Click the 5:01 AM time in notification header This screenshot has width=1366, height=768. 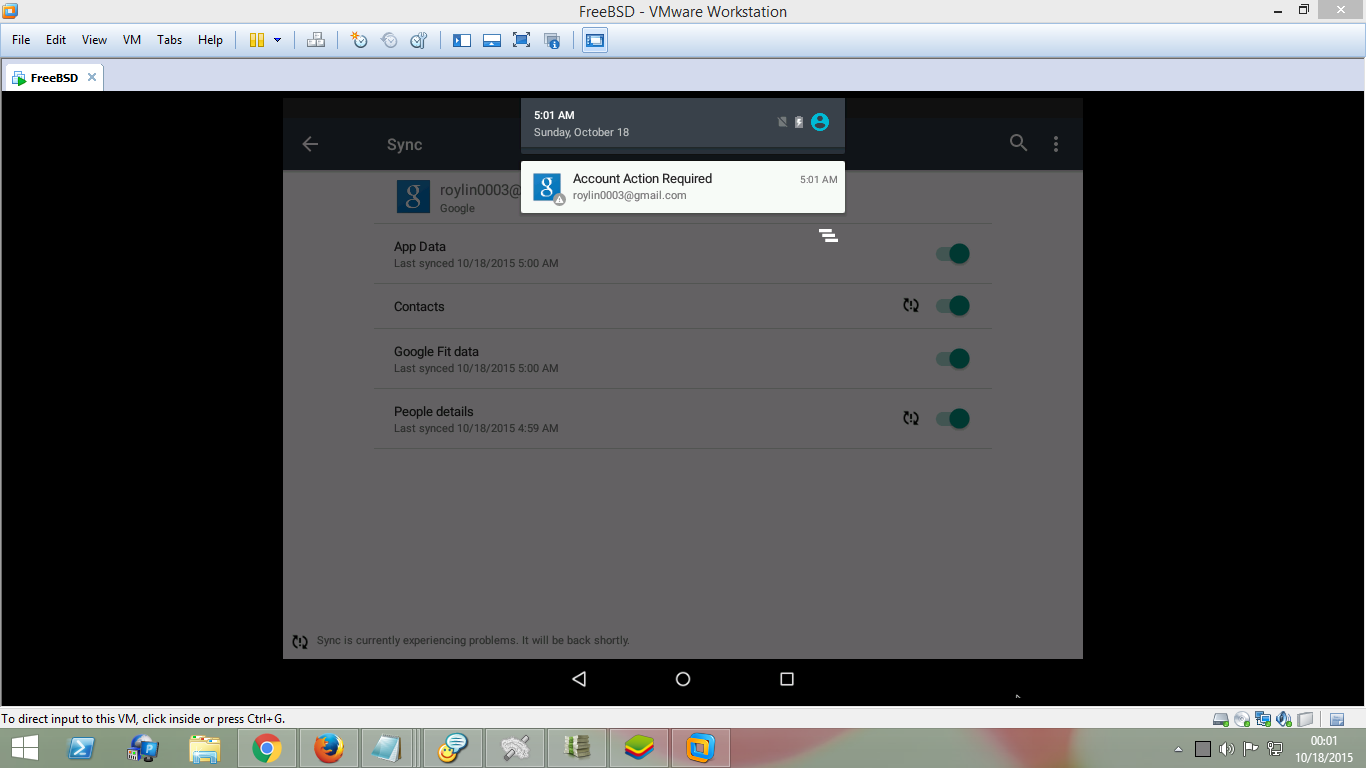554,115
